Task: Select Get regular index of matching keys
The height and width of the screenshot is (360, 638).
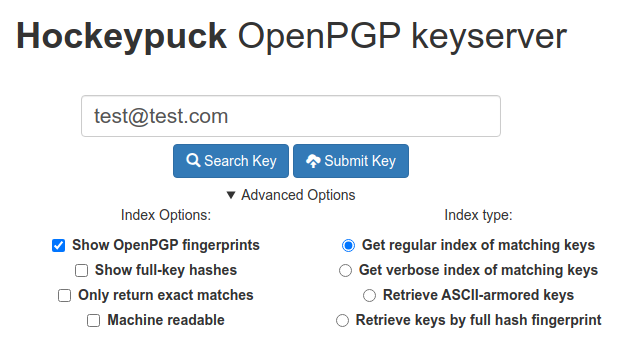Action: [x=348, y=245]
